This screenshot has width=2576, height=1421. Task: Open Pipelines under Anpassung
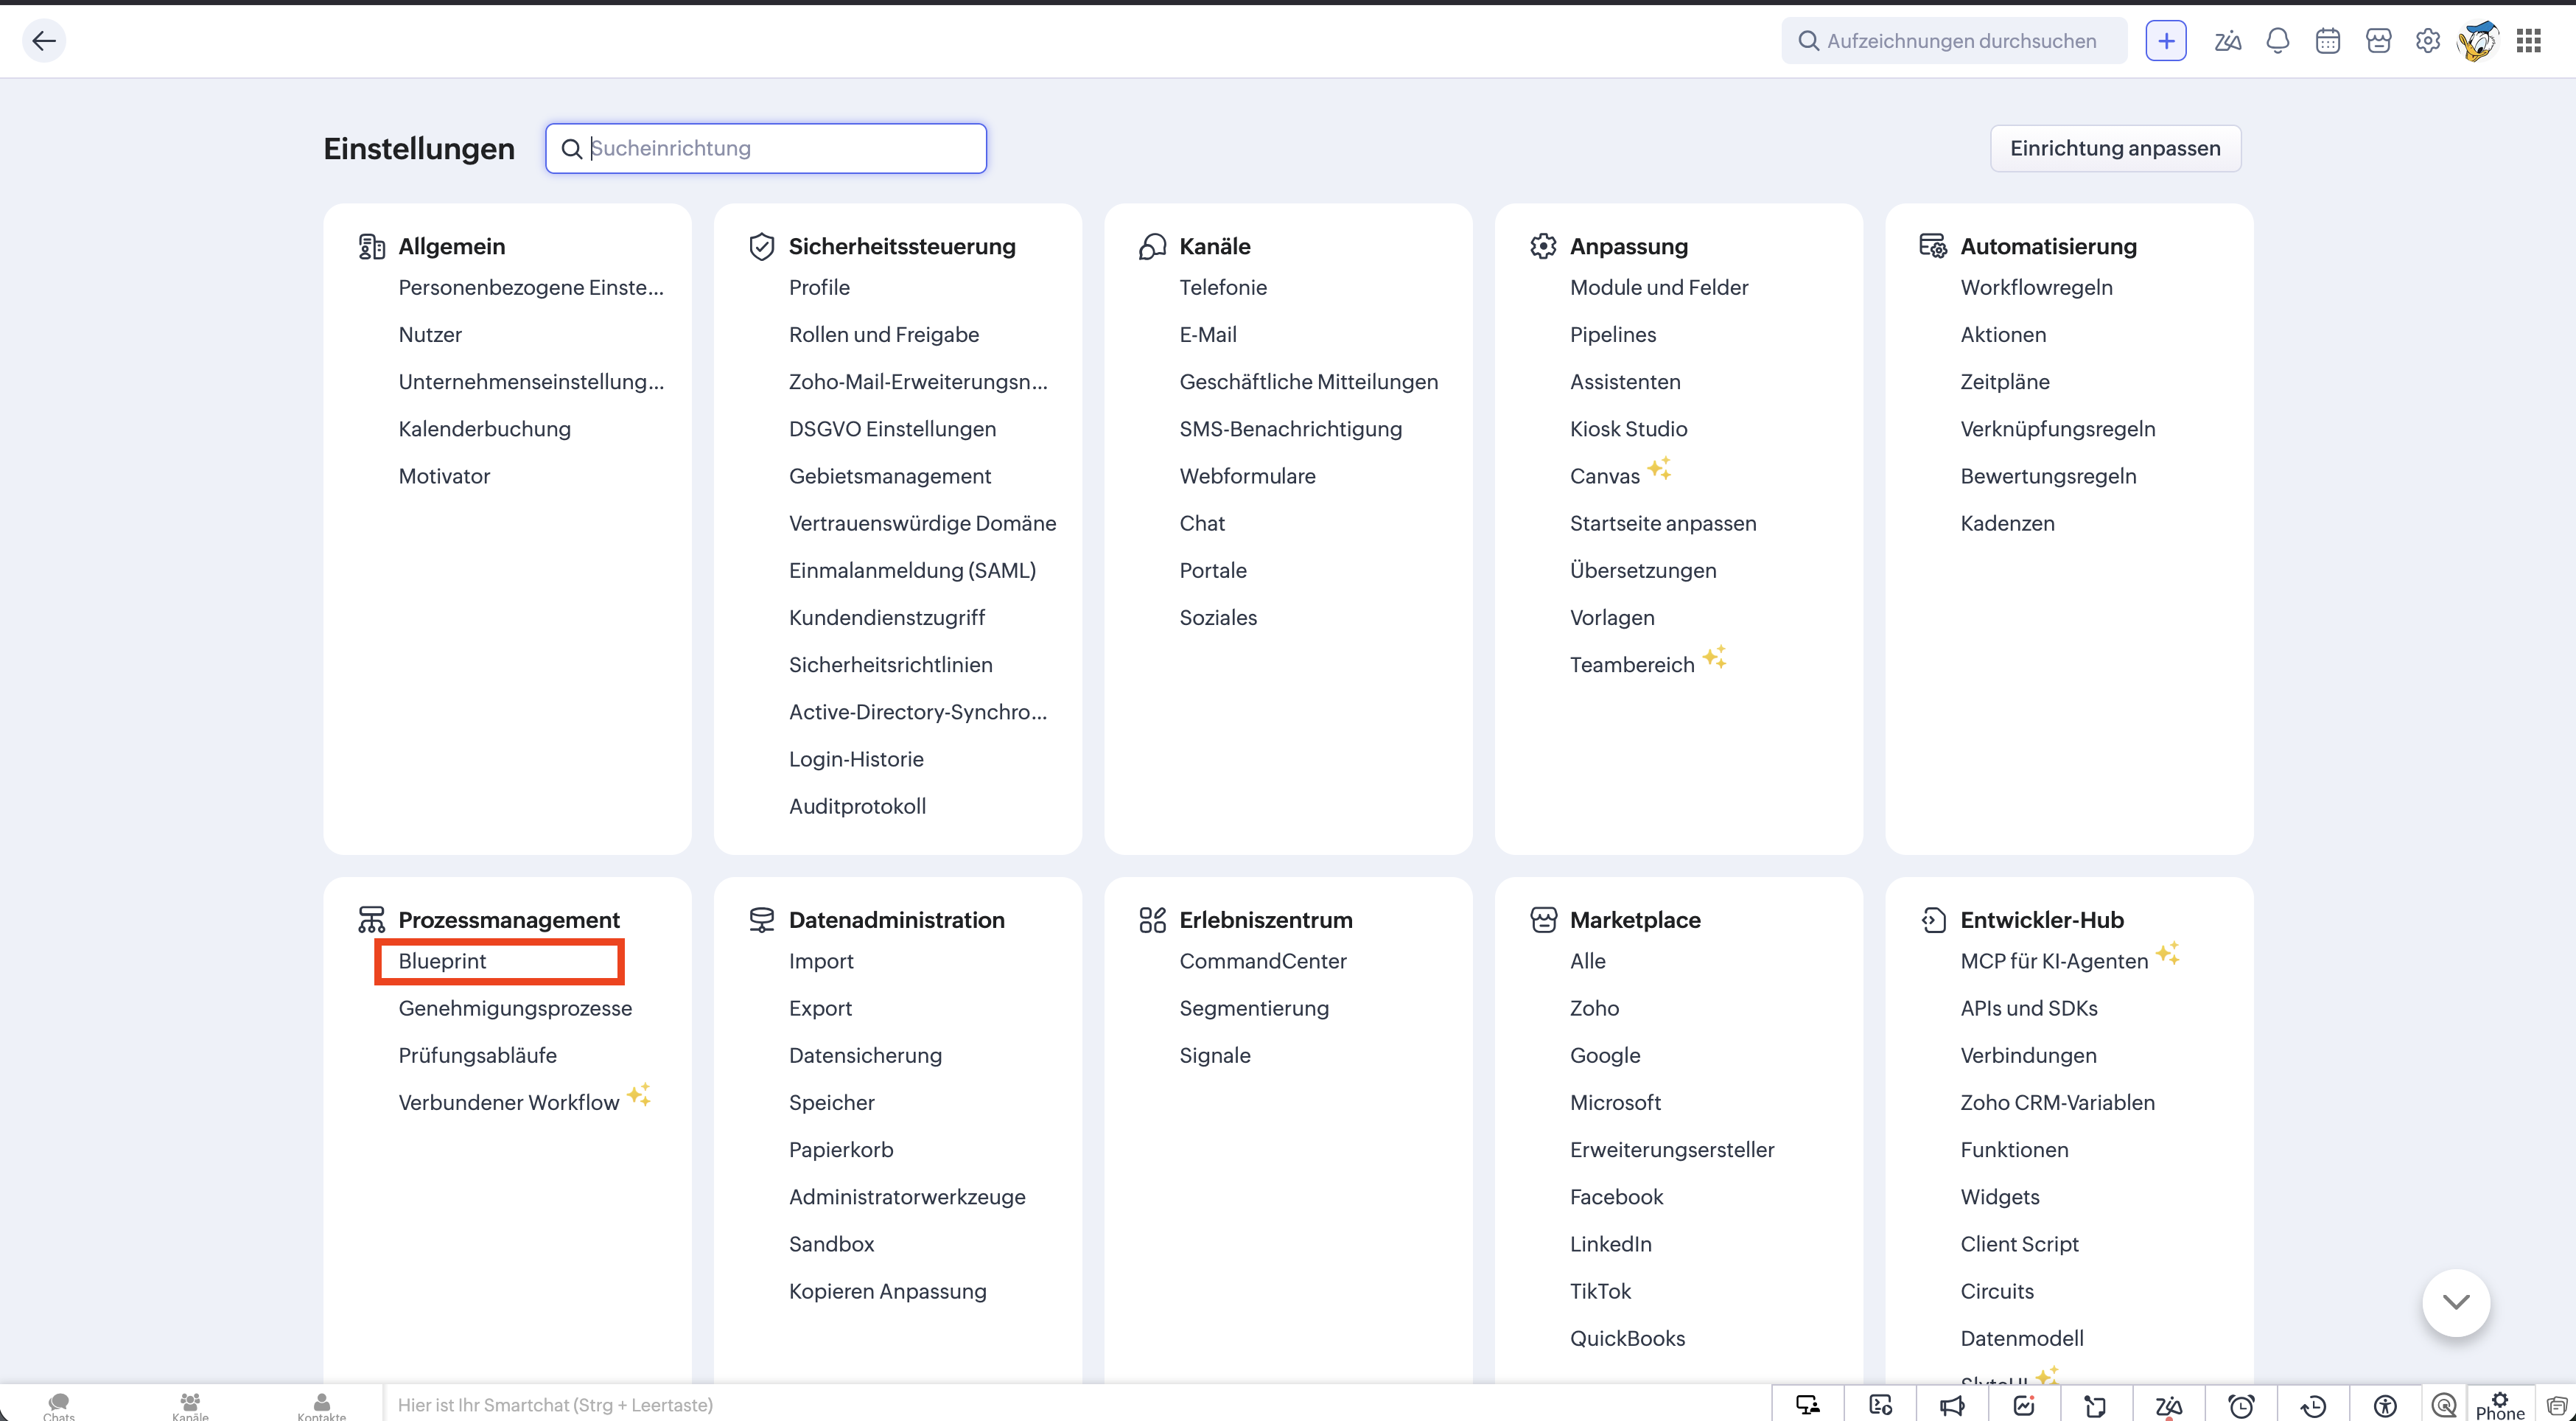1613,334
